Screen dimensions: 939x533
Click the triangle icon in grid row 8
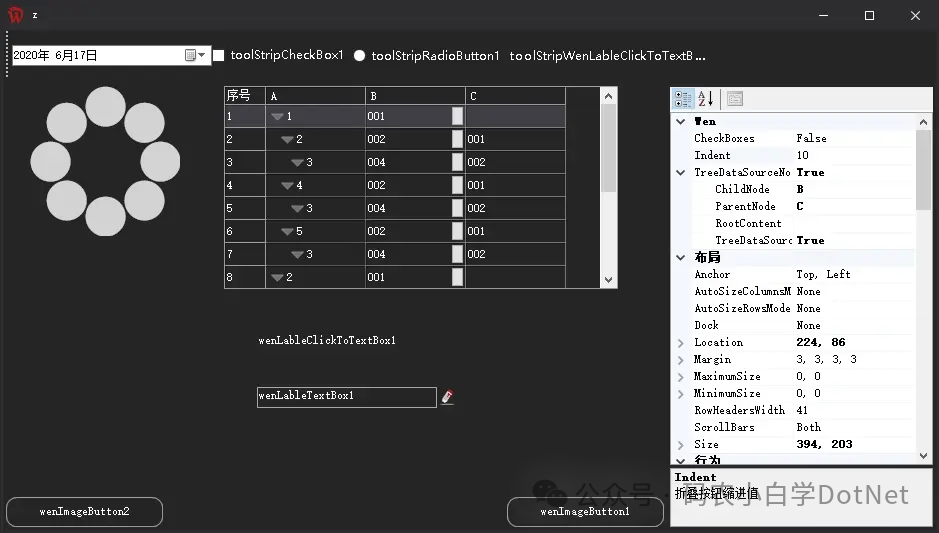(277, 277)
